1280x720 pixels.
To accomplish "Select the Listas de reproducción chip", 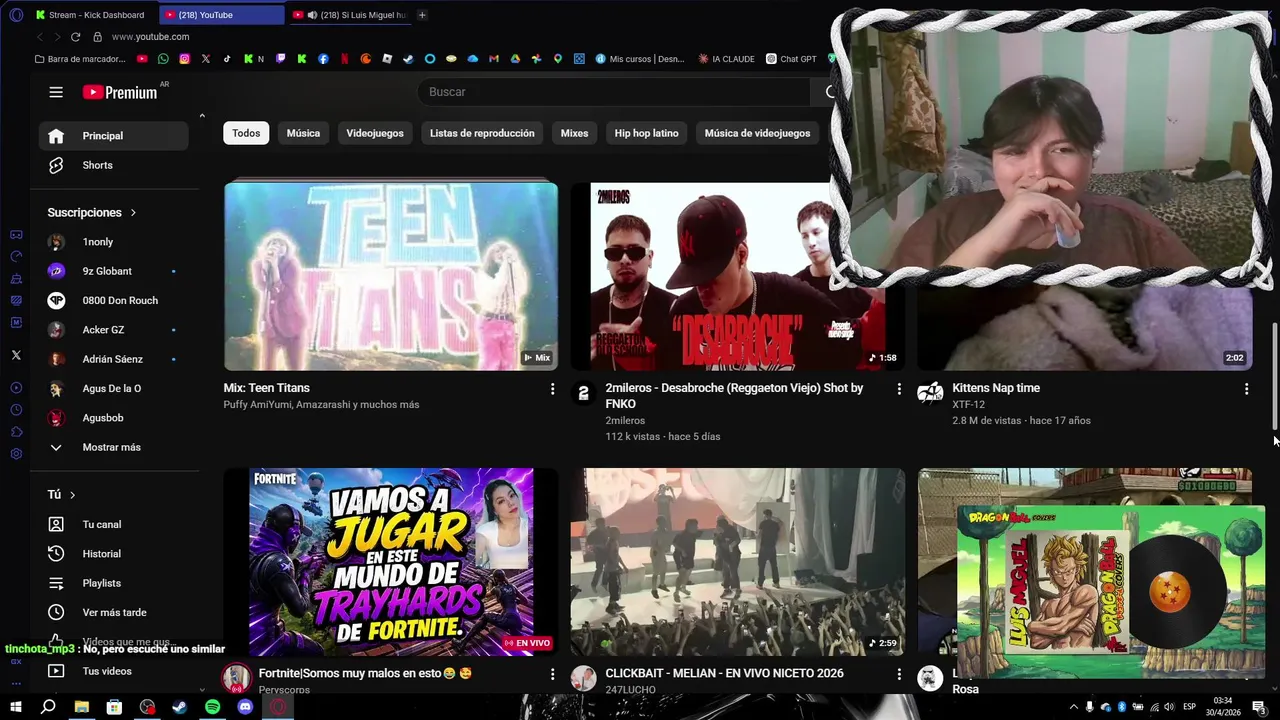I will (x=482, y=133).
